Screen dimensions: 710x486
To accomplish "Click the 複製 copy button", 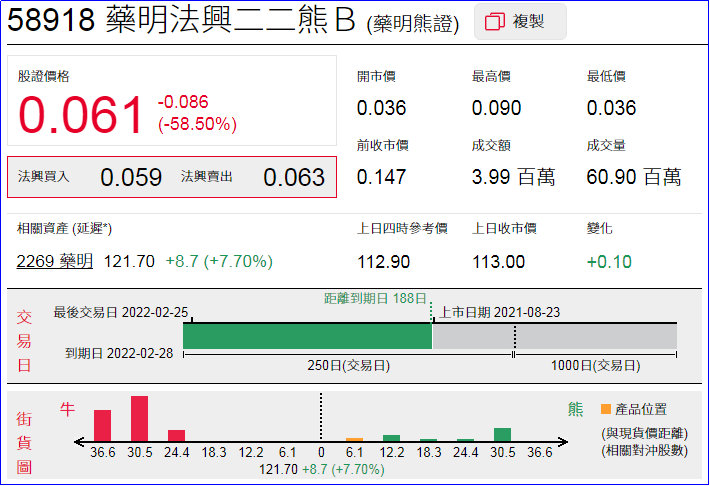I will (520, 21).
